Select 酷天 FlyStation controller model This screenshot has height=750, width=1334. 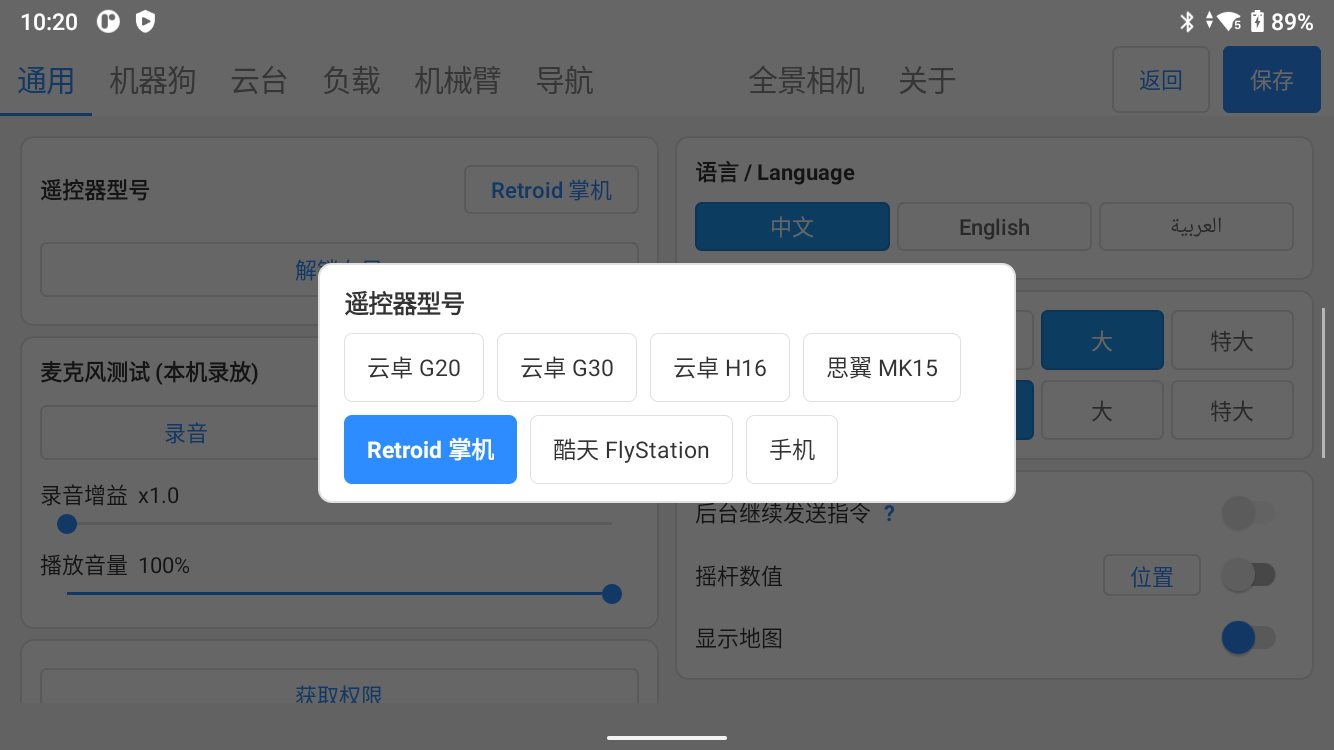[x=631, y=450]
